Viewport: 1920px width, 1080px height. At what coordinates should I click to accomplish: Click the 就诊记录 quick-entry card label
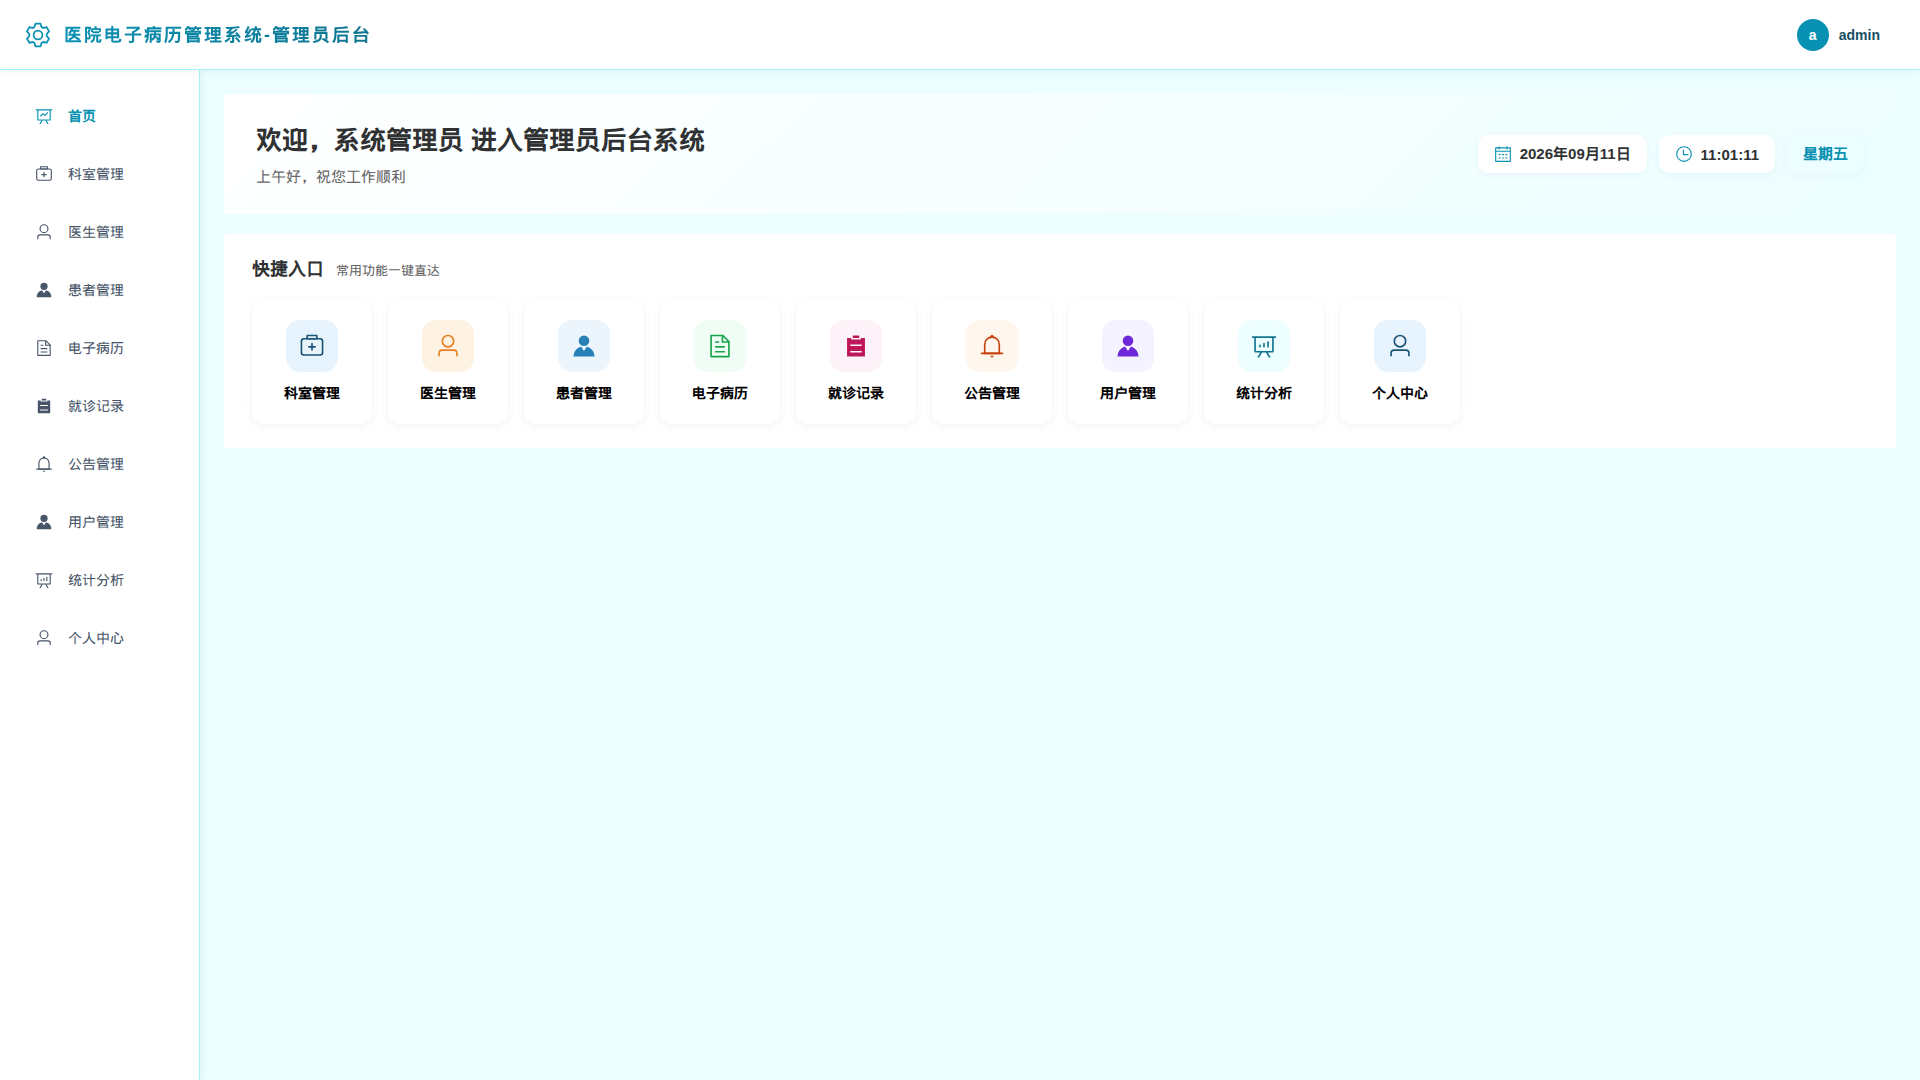click(856, 393)
